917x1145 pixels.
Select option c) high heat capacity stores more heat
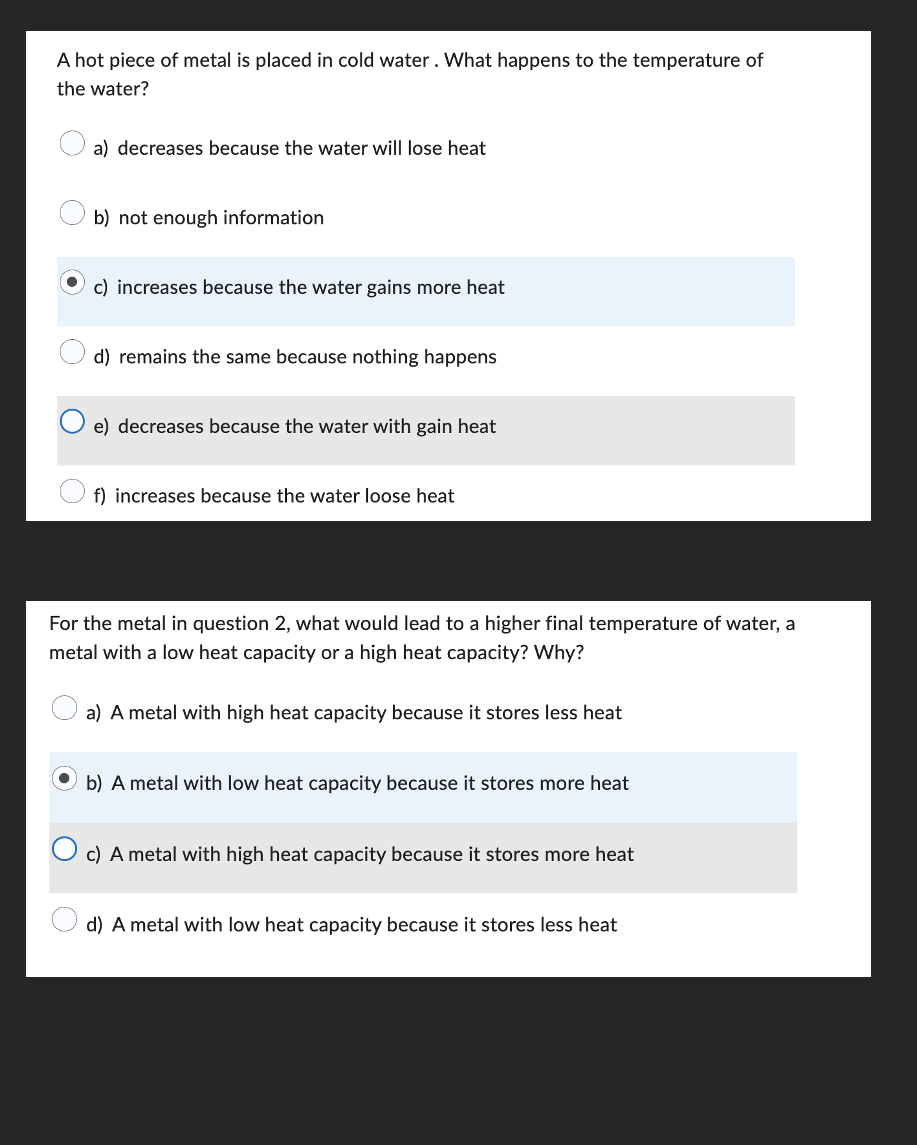pos(64,848)
